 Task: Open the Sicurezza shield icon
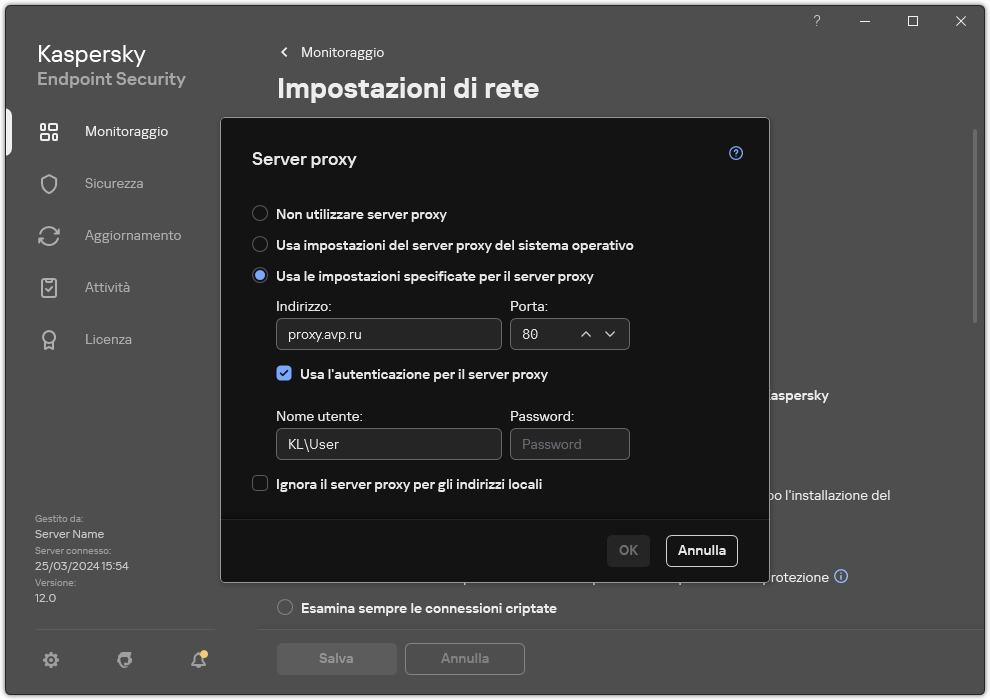pos(49,183)
